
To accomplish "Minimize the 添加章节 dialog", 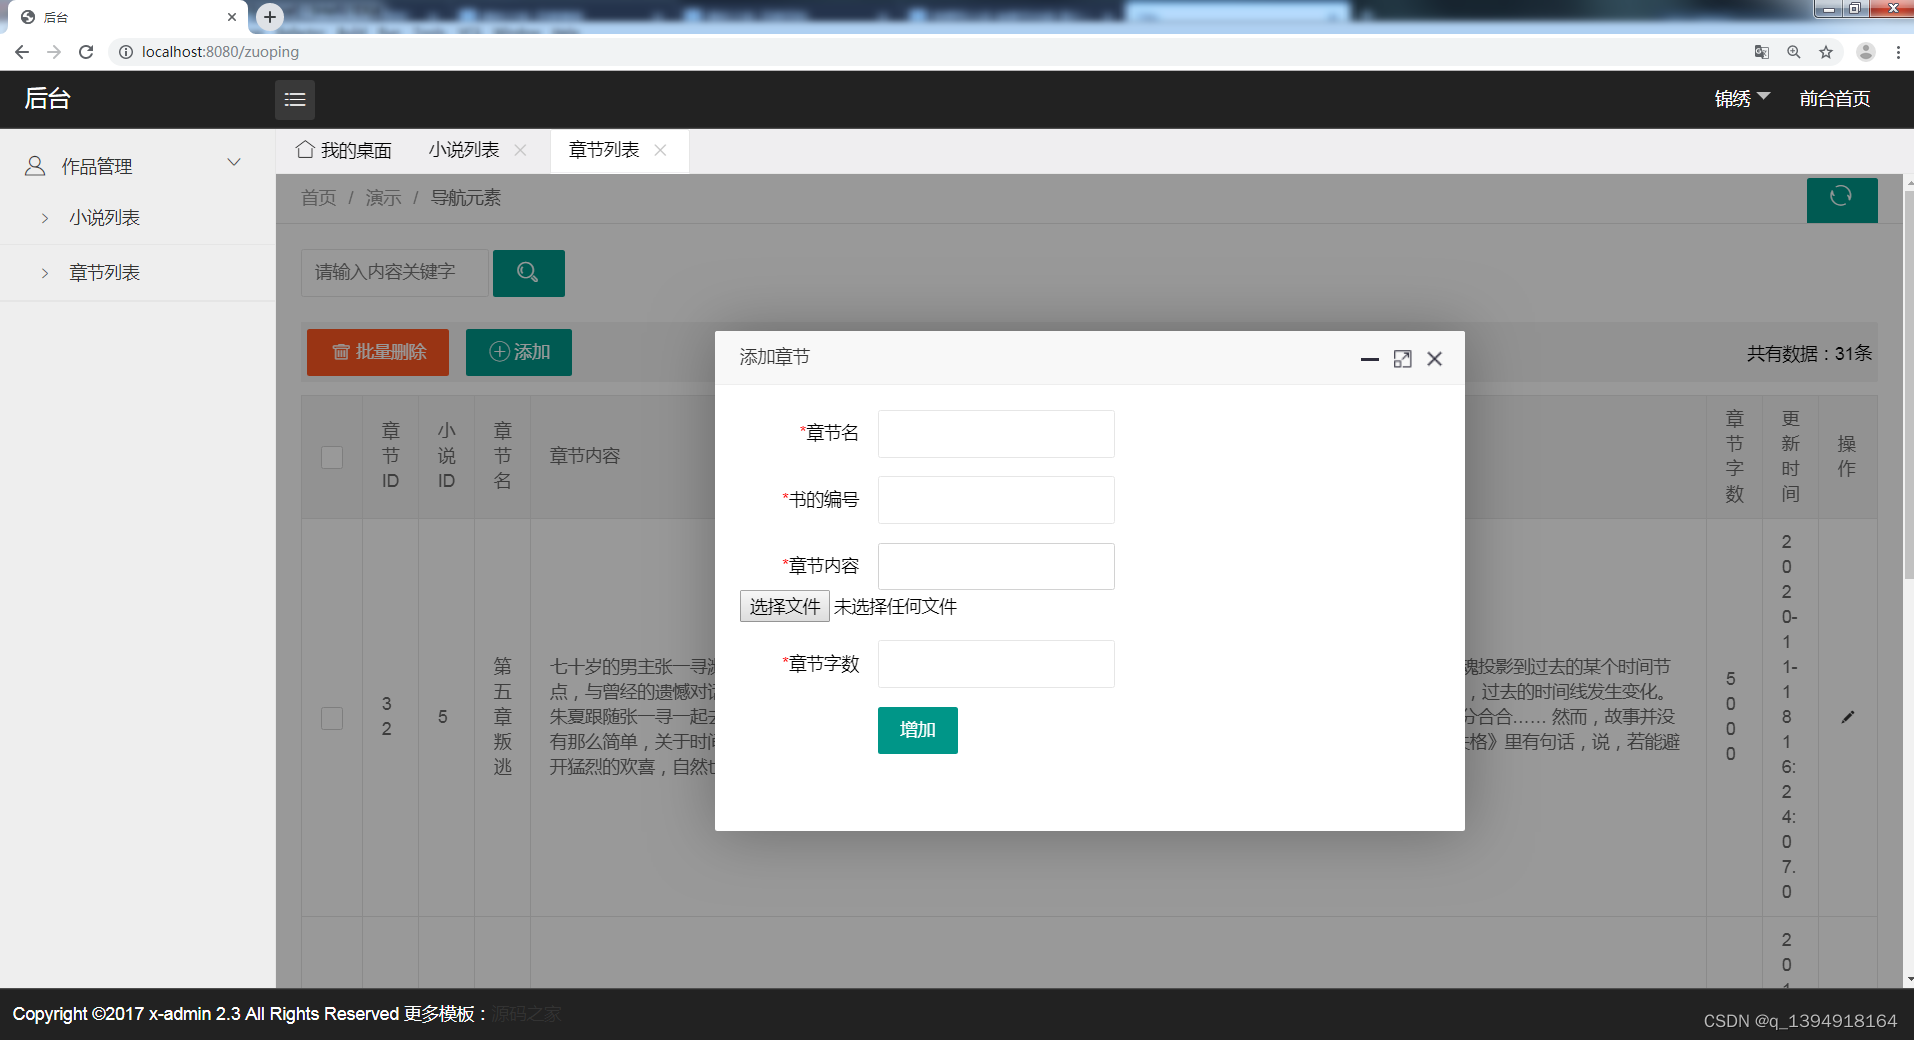I will click(1369, 359).
